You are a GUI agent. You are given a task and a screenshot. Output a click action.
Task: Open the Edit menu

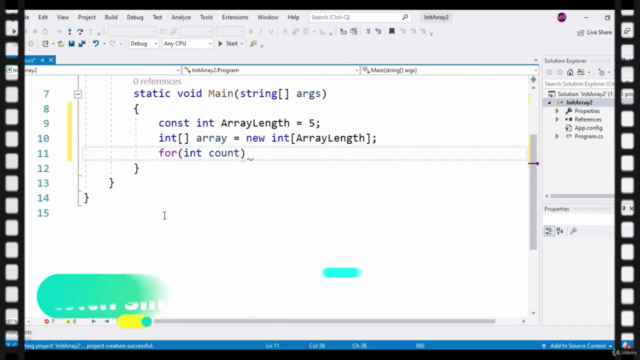coord(43,17)
